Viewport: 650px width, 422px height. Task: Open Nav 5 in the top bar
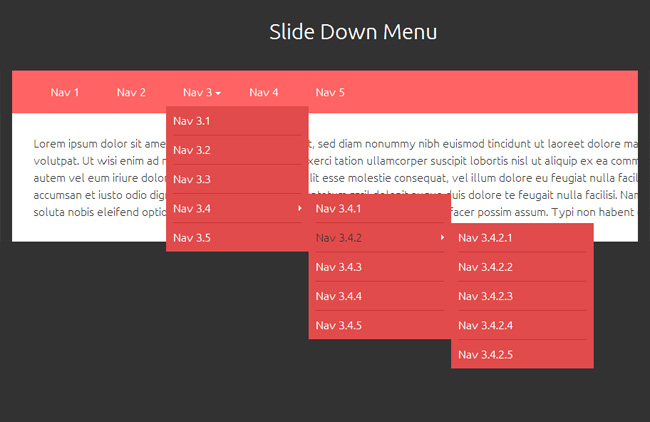point(330,93)
